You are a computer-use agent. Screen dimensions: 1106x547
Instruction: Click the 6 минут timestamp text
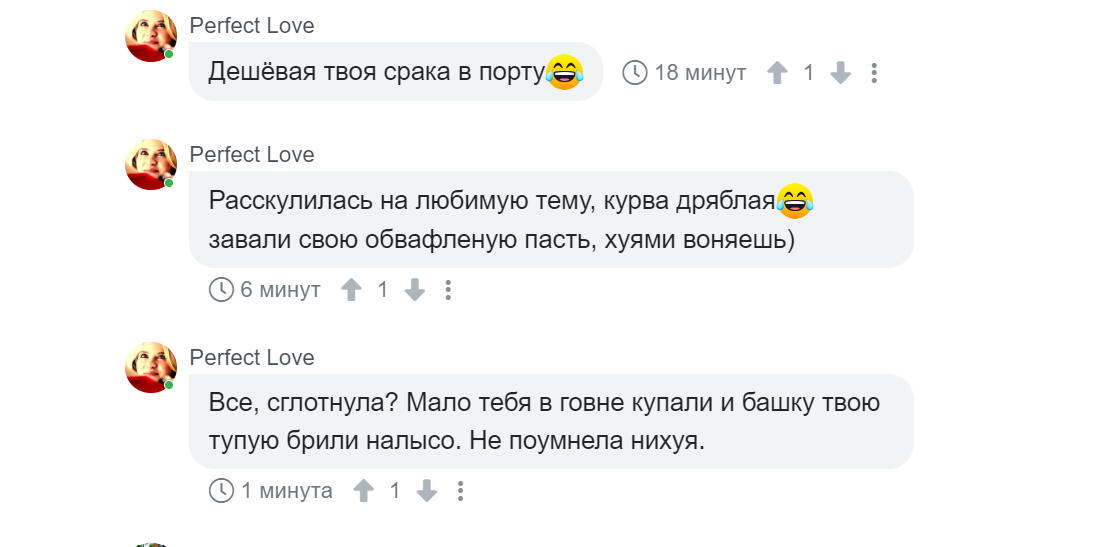pos(281,290)
